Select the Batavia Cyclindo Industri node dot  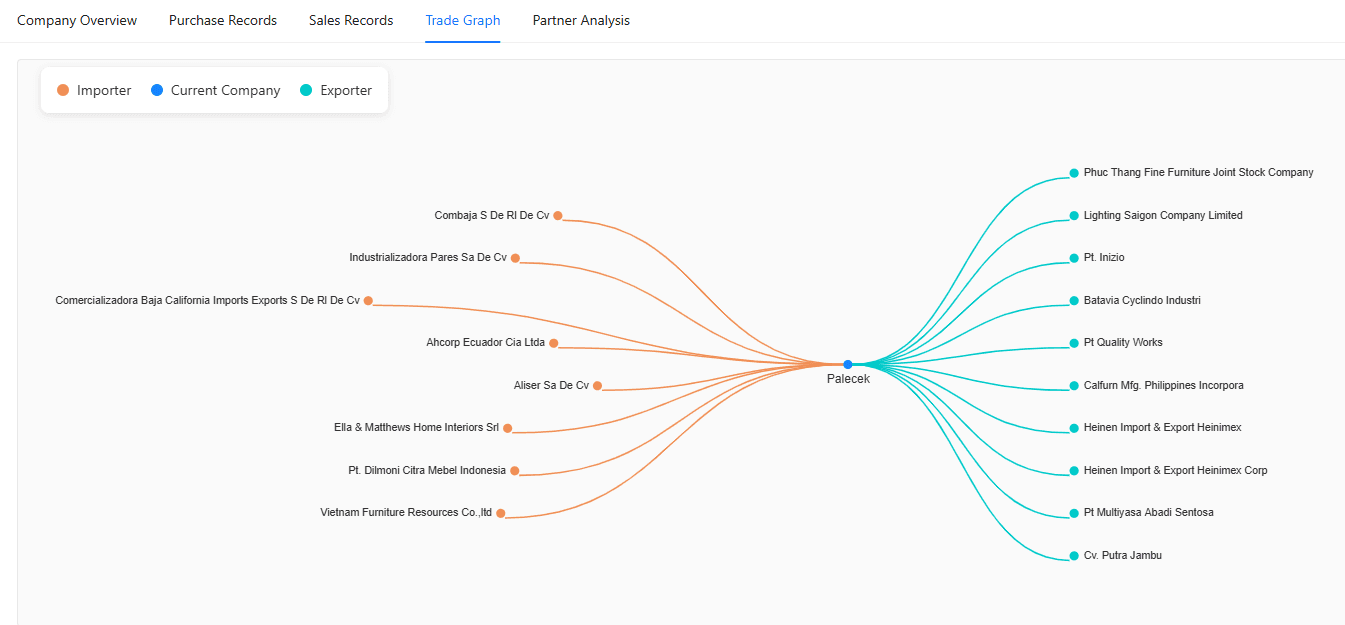tap(1074, 301)
